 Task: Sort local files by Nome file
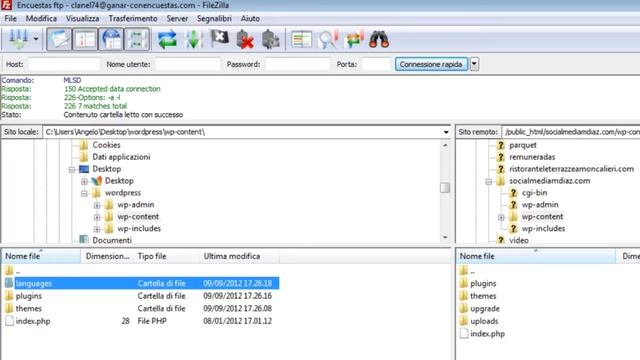click(41, 256)
